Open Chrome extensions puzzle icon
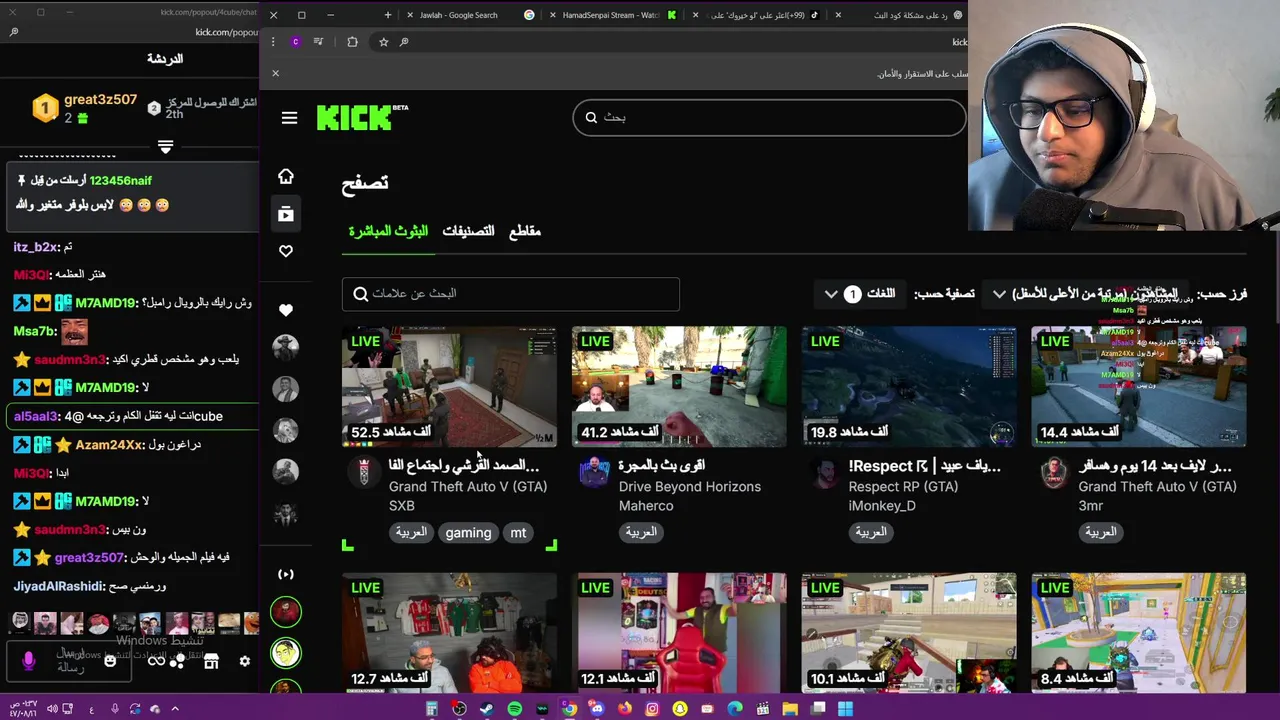Screen dimensions: 1280x720 click(352, 42)
